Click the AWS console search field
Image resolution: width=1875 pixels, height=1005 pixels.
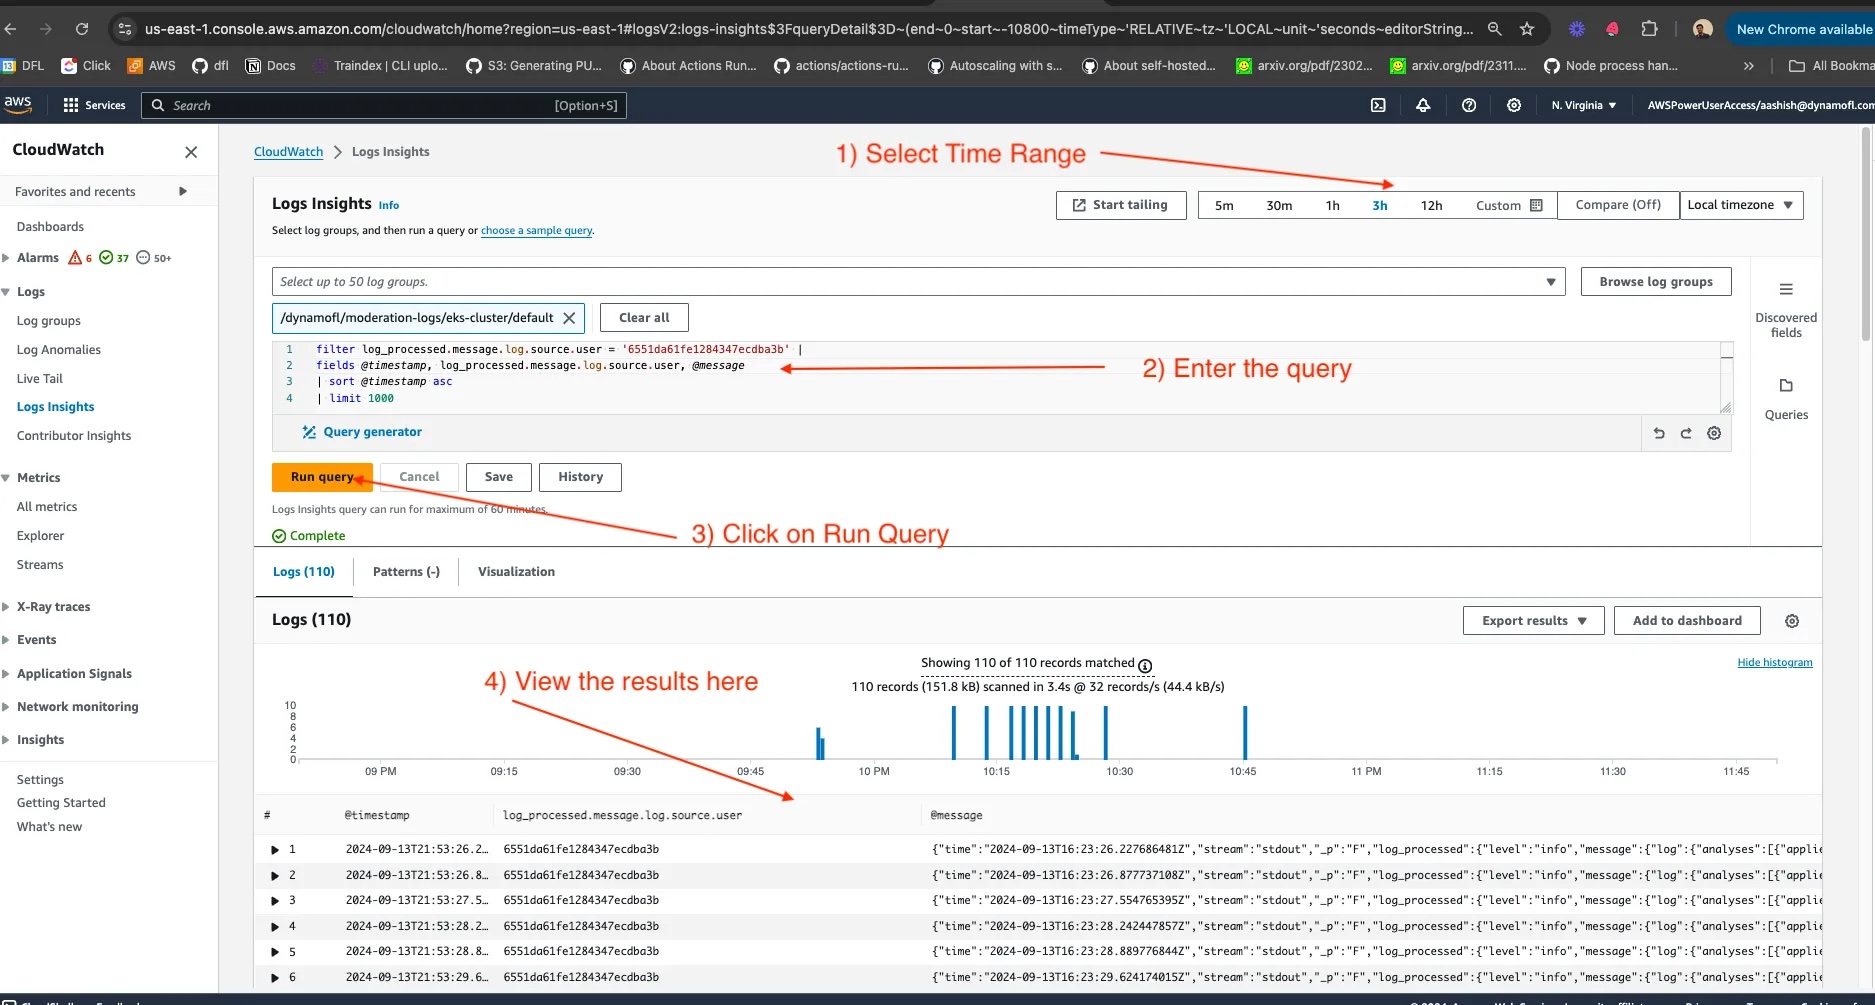(x=384, y=105)
